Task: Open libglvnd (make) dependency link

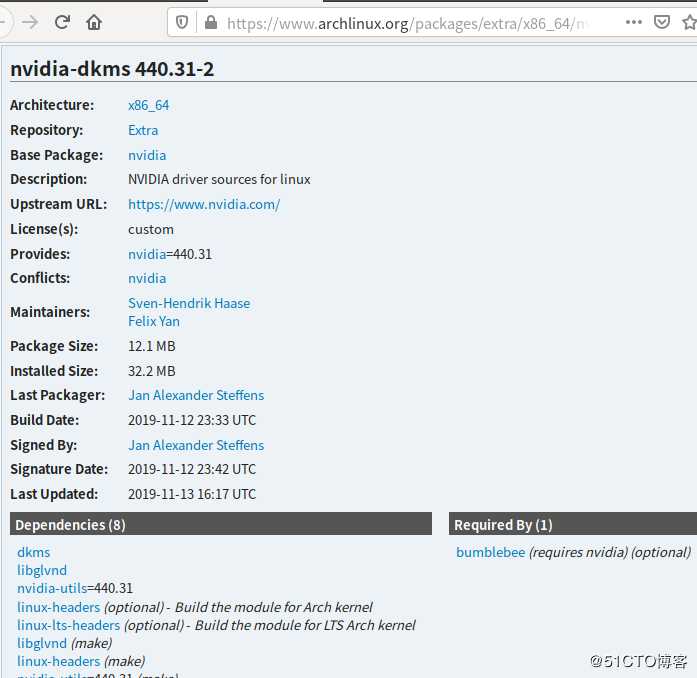Action: (42, 643)
